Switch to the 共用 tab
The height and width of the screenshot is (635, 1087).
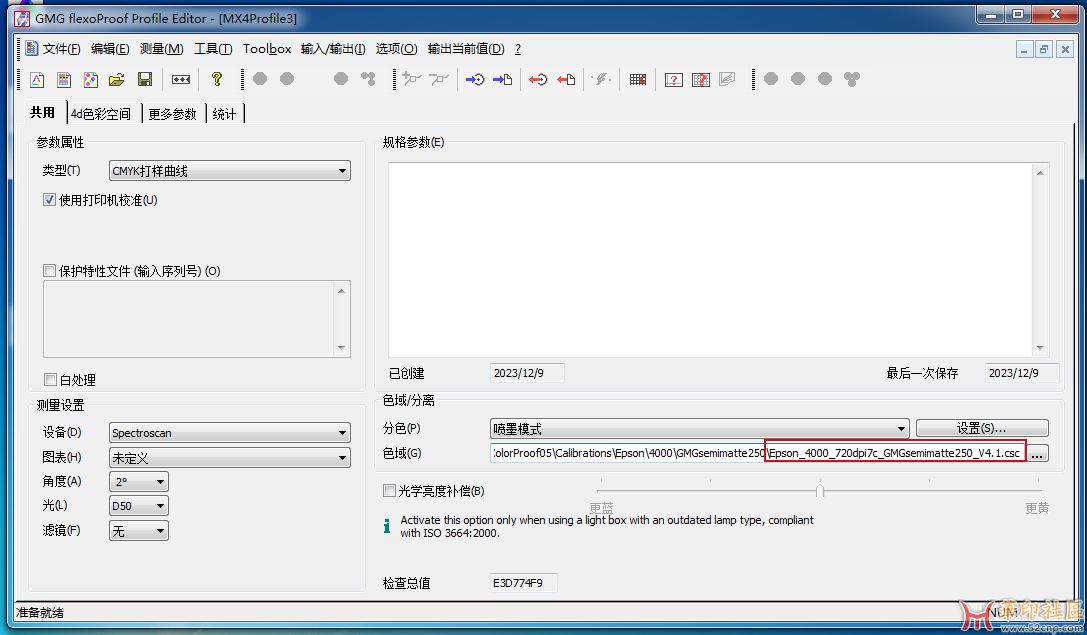(x=43, y=112)
